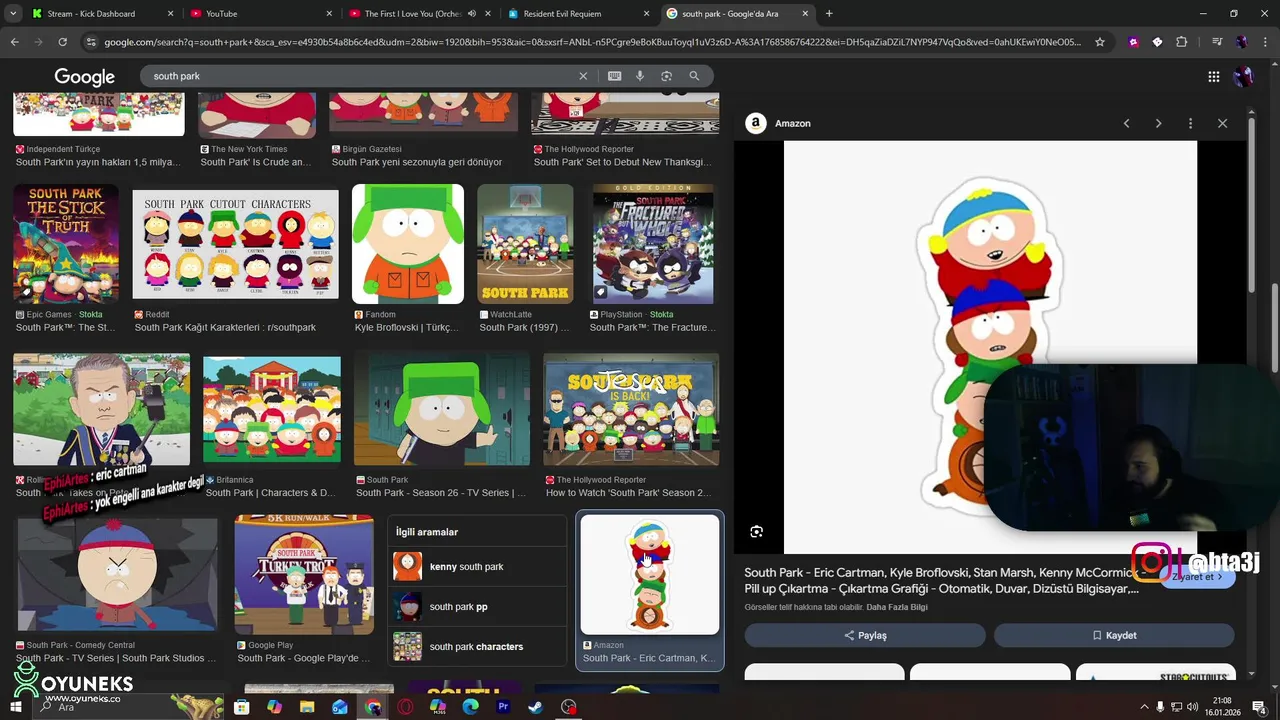Bookmark this page with the star icon
1280x720 pixels.
click(x=1100, y=42)
